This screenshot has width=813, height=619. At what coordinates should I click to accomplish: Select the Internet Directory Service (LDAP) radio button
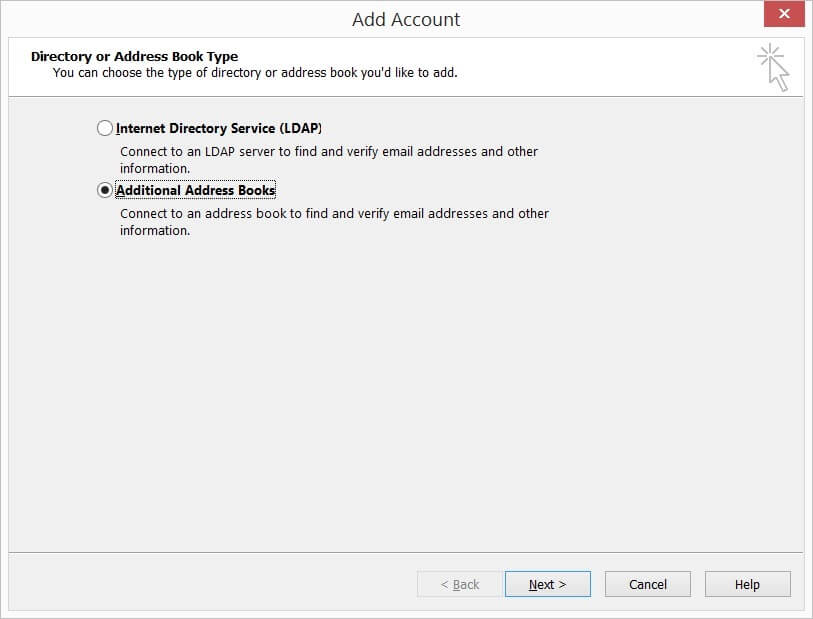(105, 129)
